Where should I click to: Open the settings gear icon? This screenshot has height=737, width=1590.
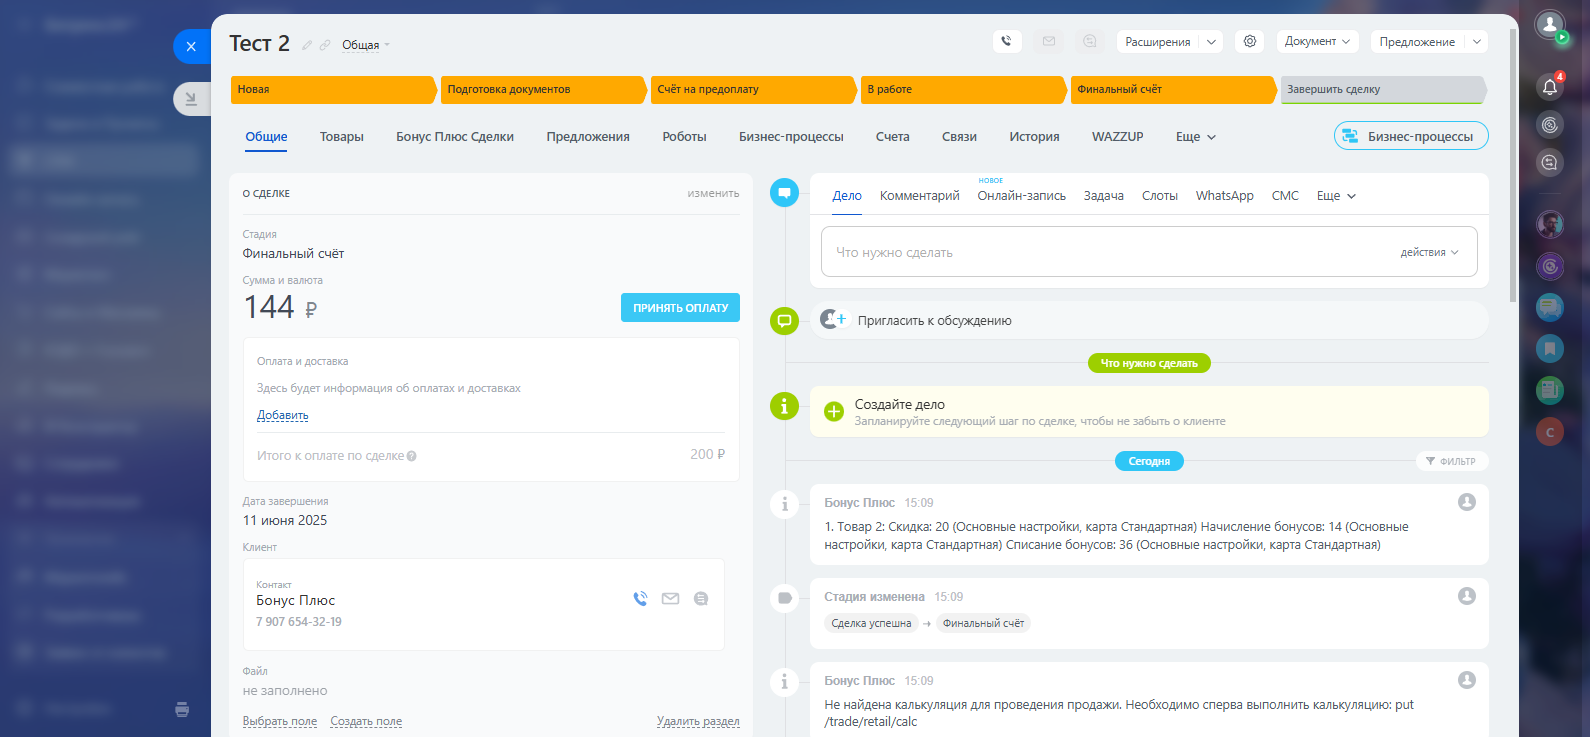click(x=1249, y=41)
